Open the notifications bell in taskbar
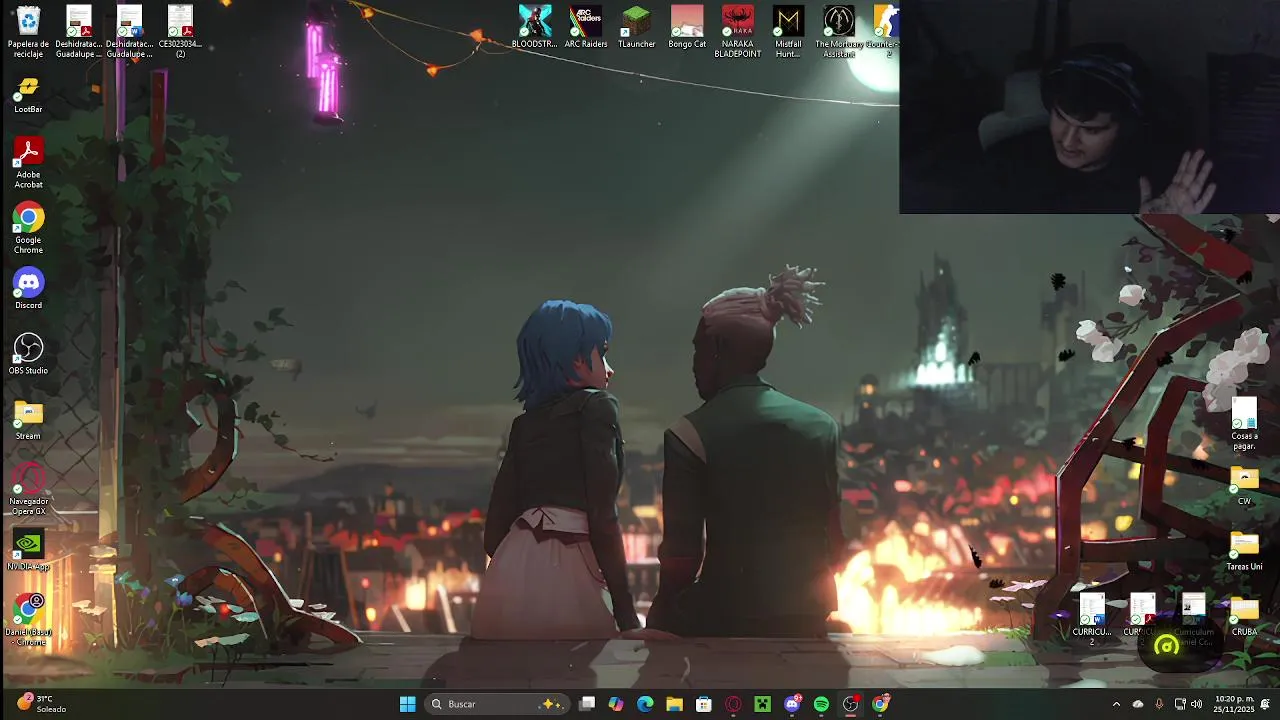 click(x=1265, y=704)
